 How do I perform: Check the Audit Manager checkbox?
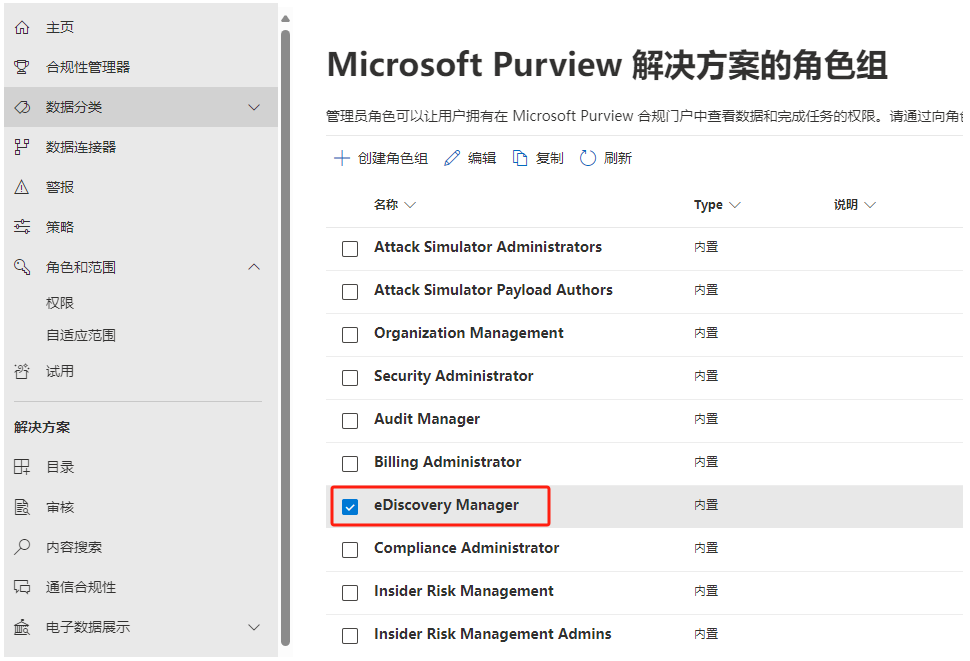click(350, 420)
